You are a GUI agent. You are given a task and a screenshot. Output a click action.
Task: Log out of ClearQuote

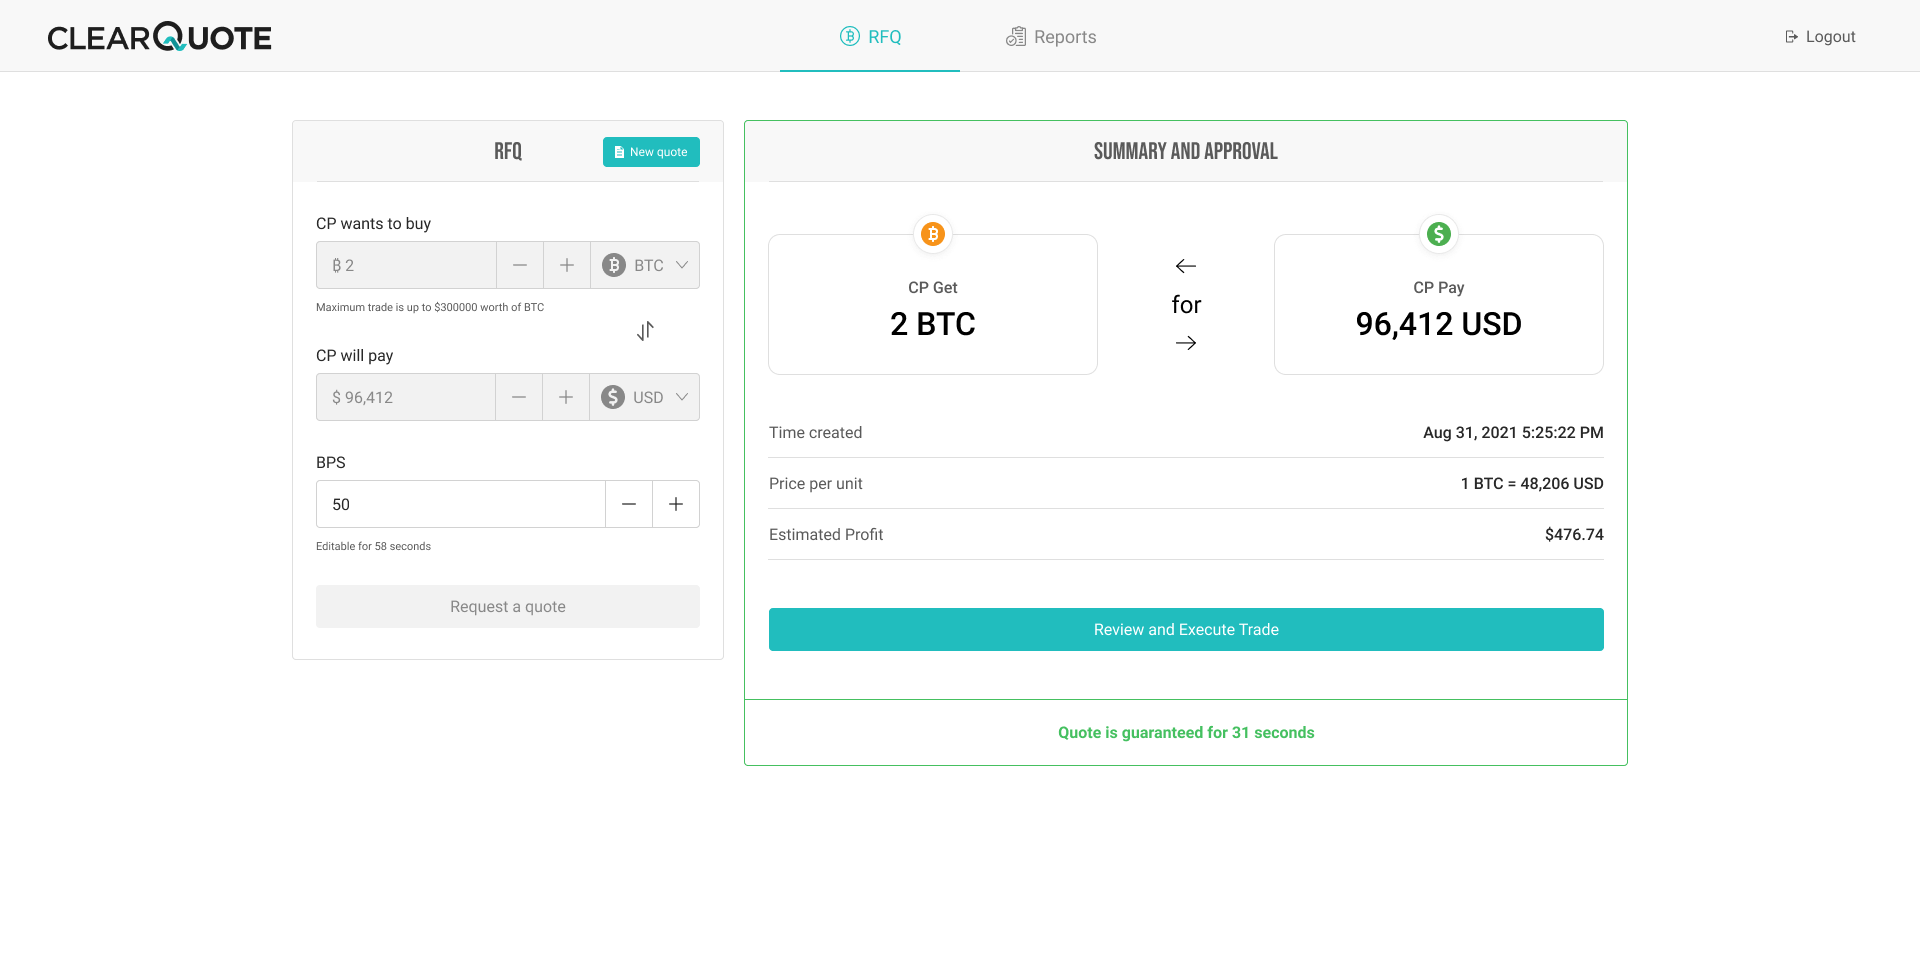click(x=1820, y=37)
